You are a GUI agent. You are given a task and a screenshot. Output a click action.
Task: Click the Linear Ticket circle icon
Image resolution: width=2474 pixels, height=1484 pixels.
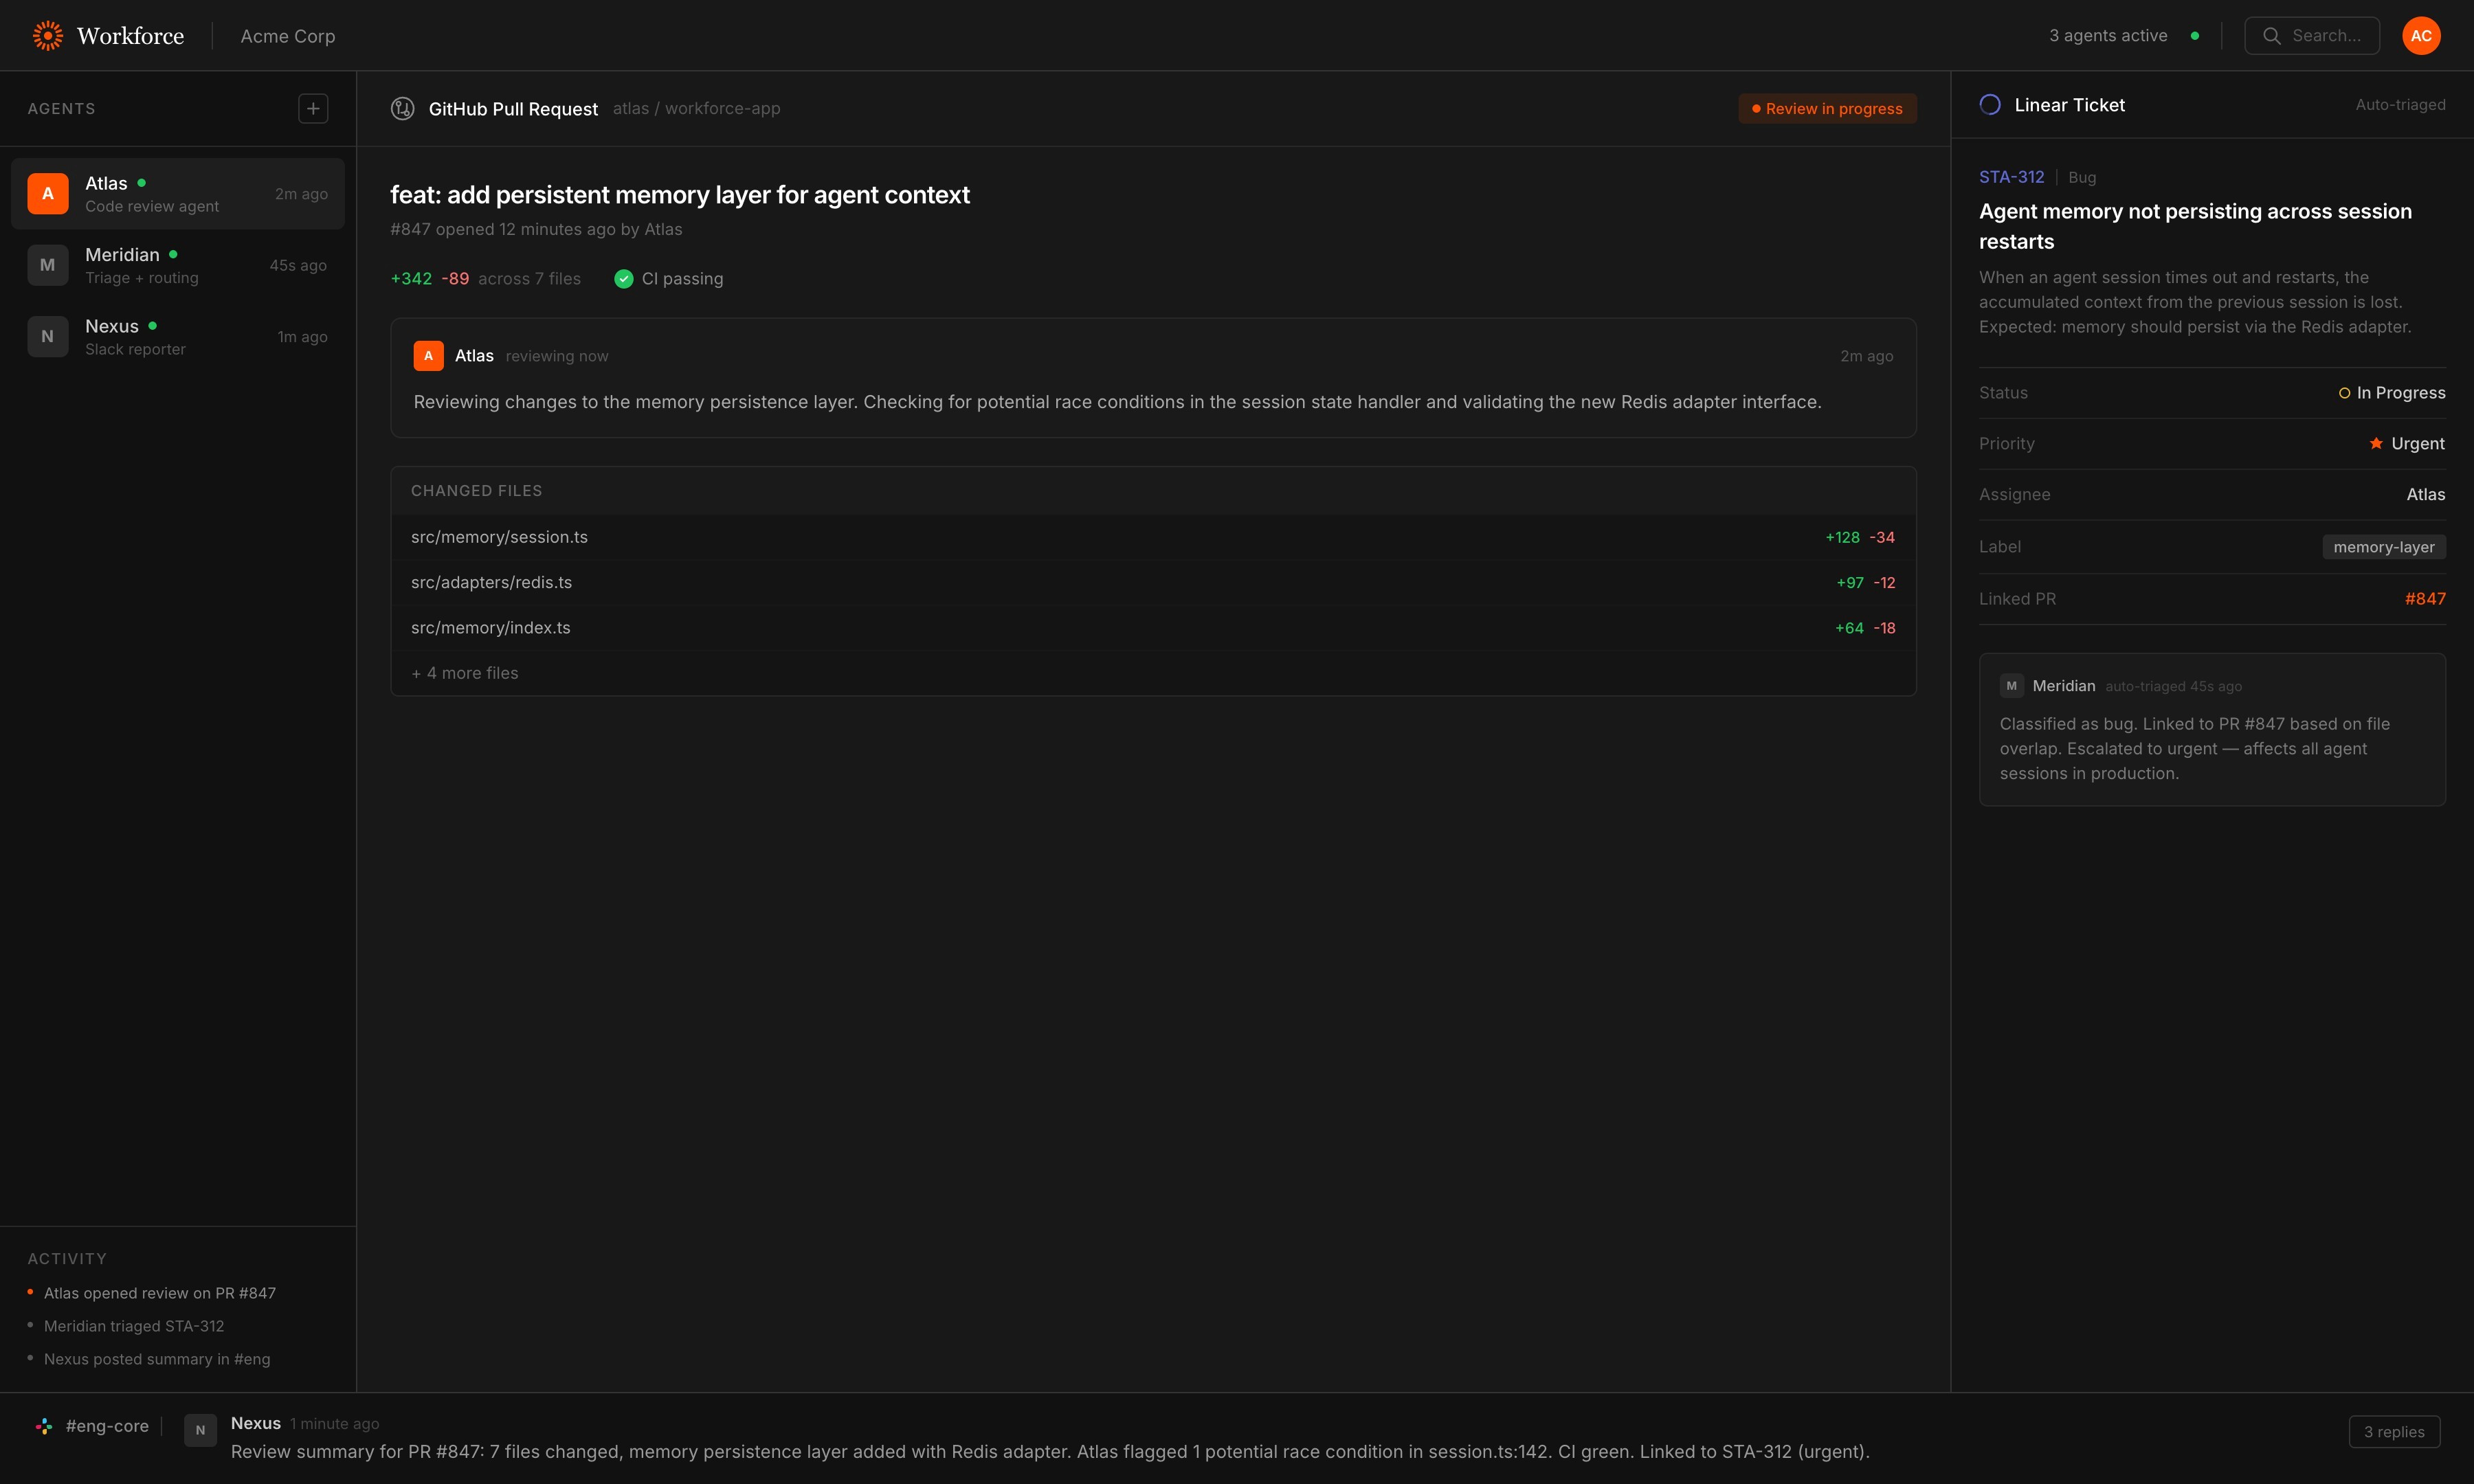click(x=1990, y=105)
